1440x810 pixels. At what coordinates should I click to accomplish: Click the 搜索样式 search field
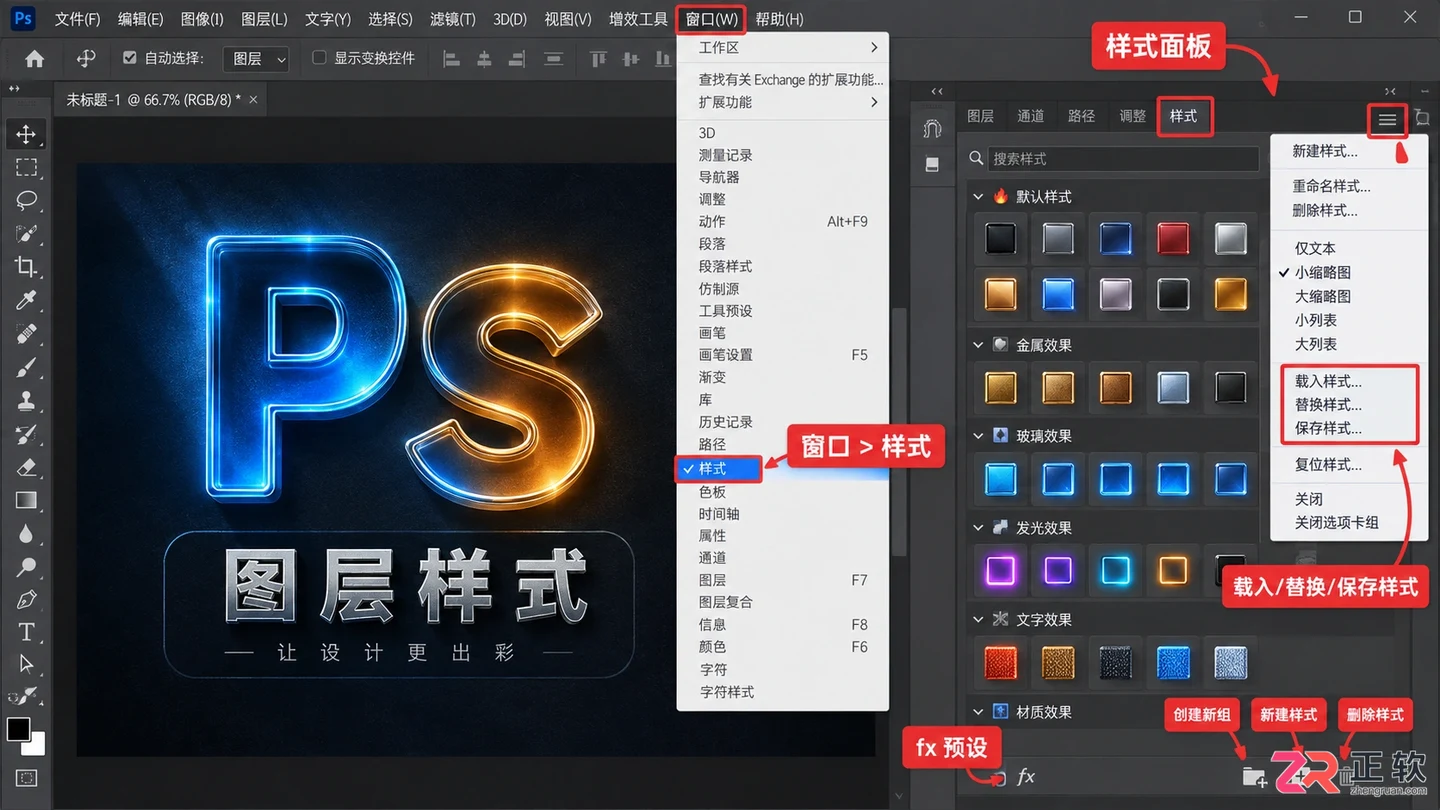1123,159
